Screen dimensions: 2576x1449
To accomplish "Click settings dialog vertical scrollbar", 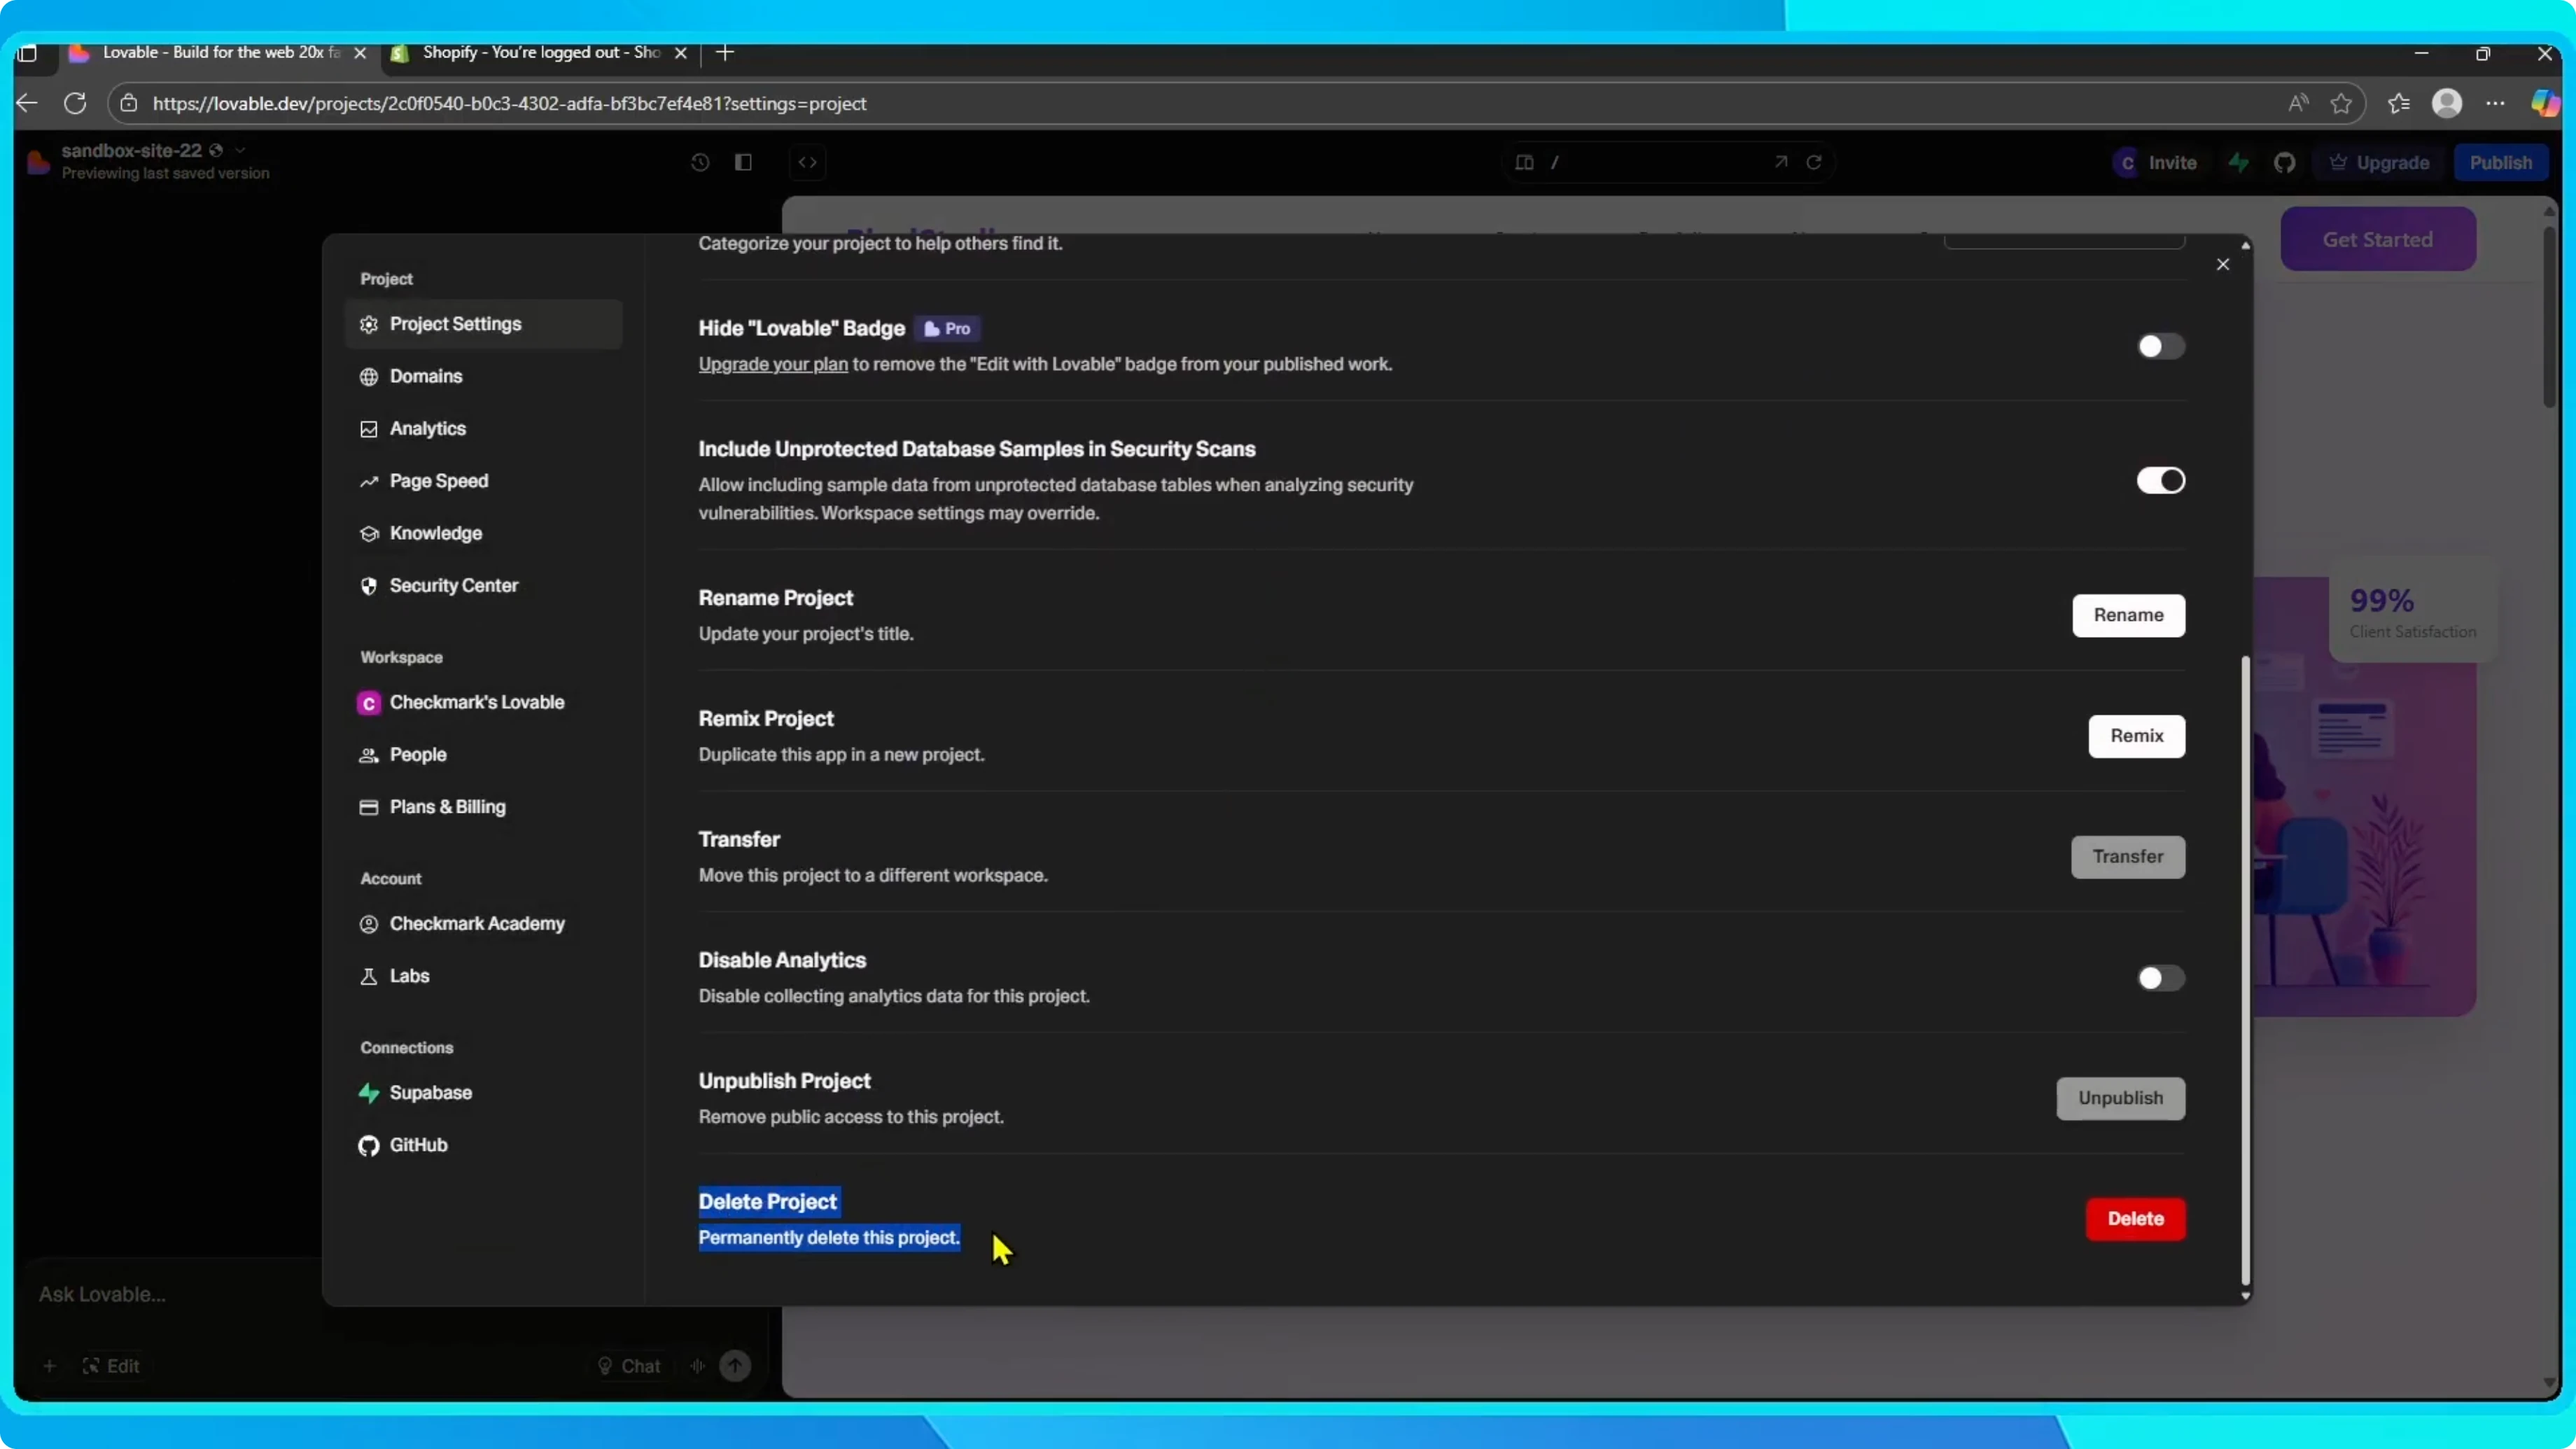I will (x=2245, y=970).
